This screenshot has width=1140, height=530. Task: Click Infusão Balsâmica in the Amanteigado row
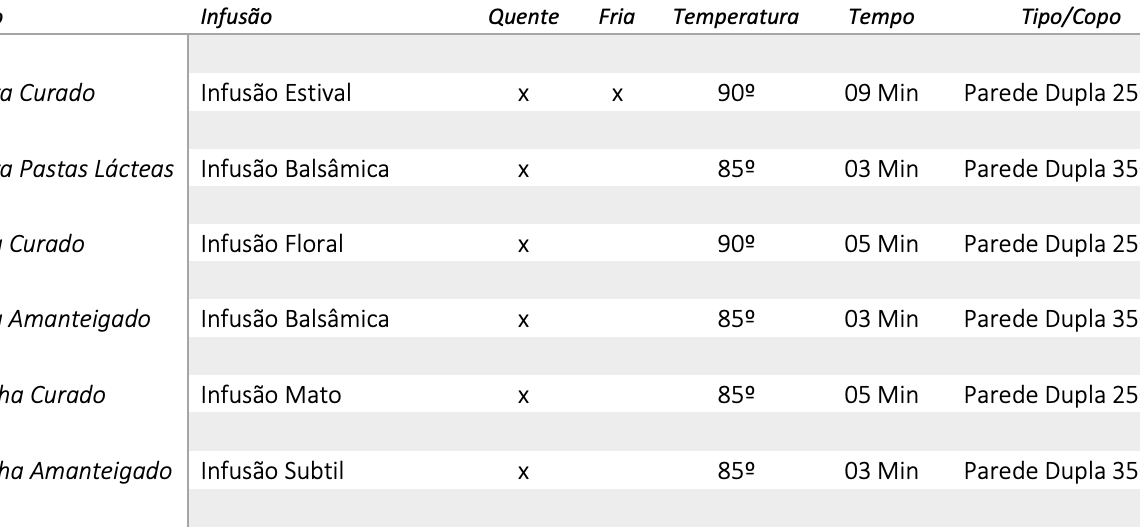click(295, 320)
